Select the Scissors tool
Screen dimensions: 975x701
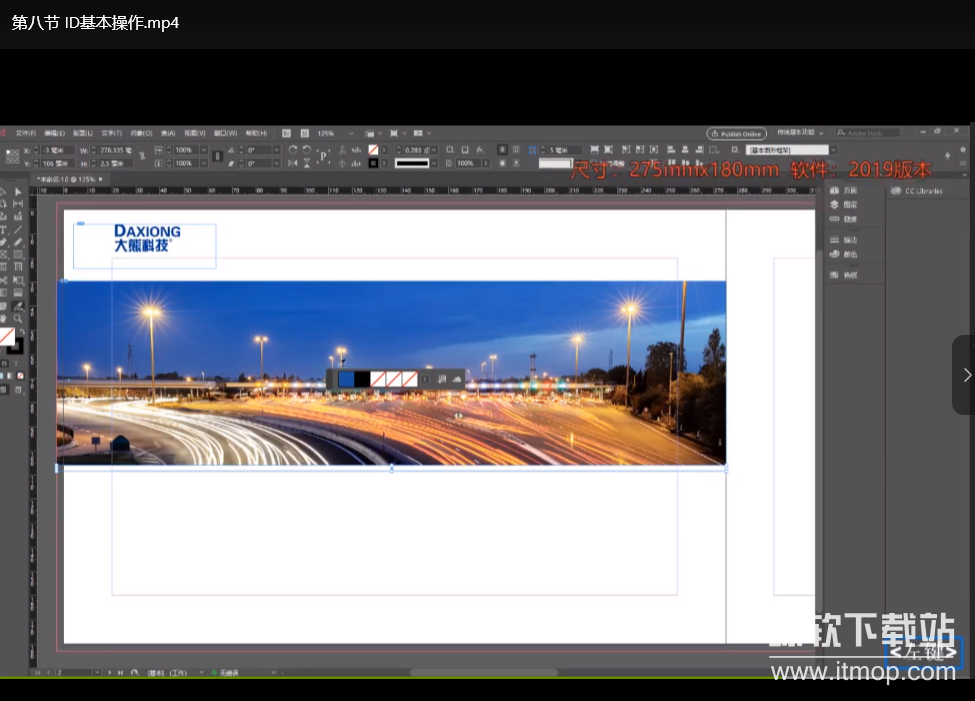click(4, 281)
